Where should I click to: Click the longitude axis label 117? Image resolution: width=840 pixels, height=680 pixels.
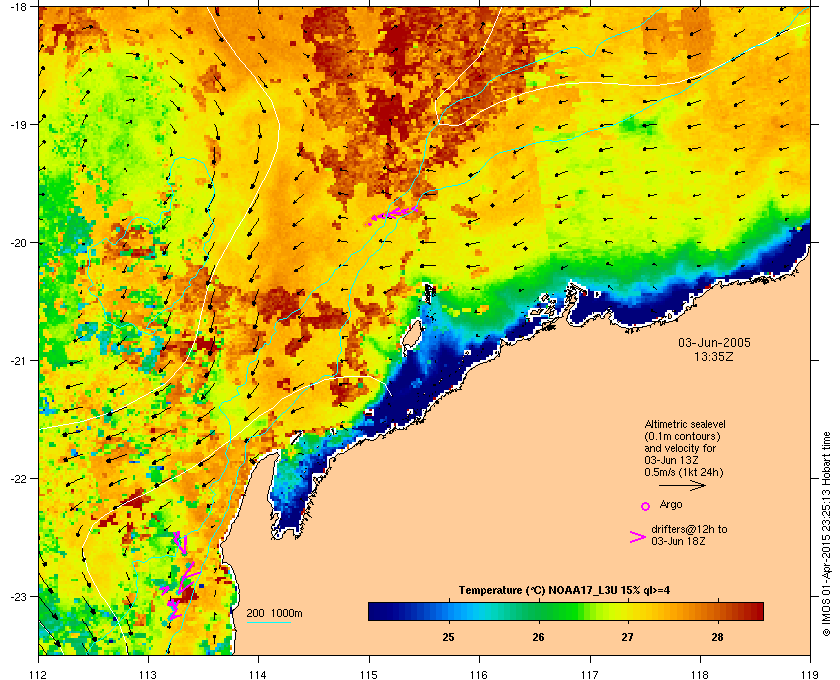point(590,674)
